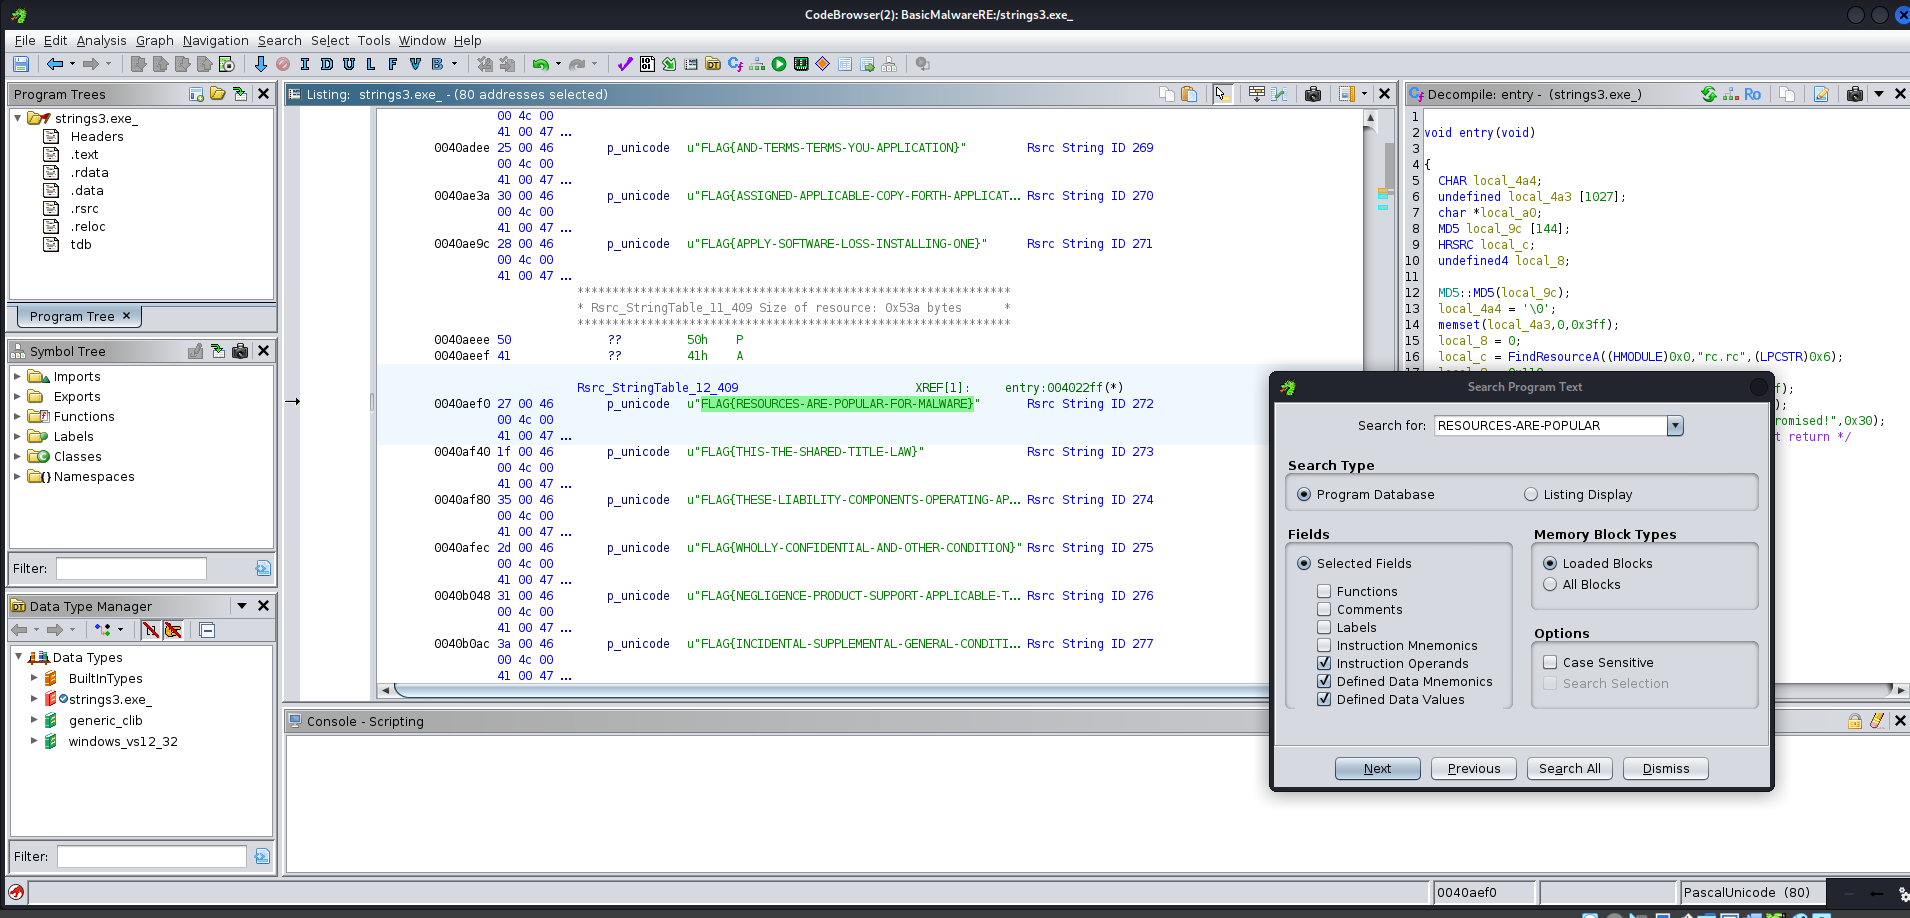Select the All Blocks radio option
The height and width of the screenshot is (918, 1910).
pos(1550,585)
